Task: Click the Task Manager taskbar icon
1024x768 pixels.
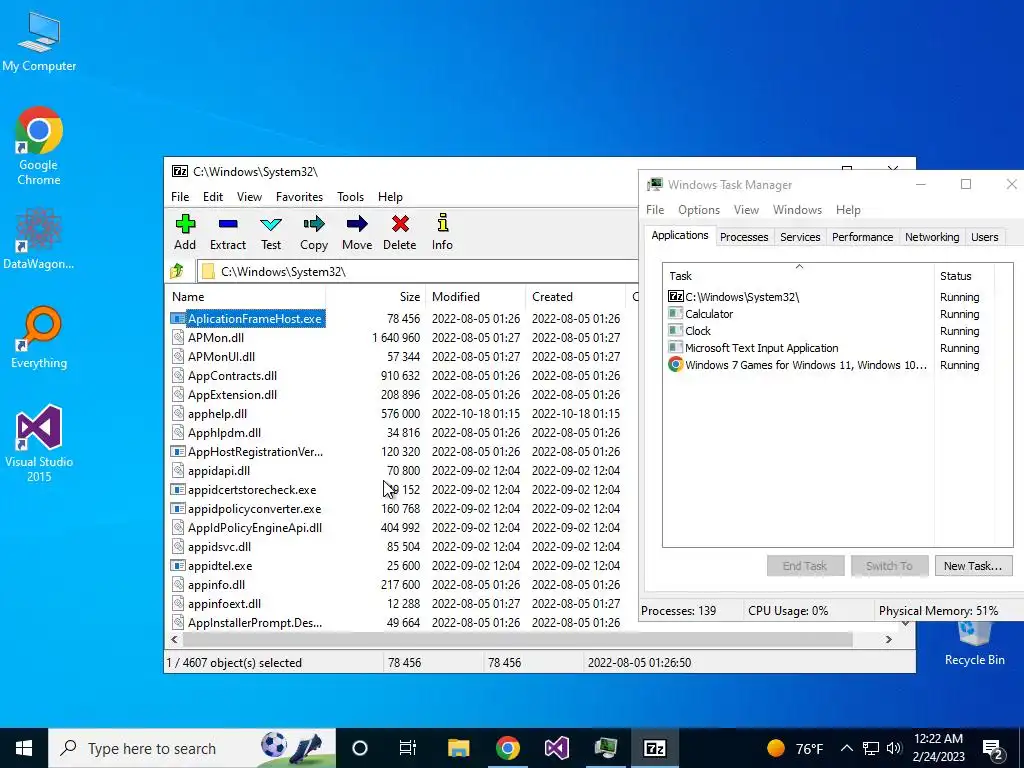Action: tap(605, 748)
